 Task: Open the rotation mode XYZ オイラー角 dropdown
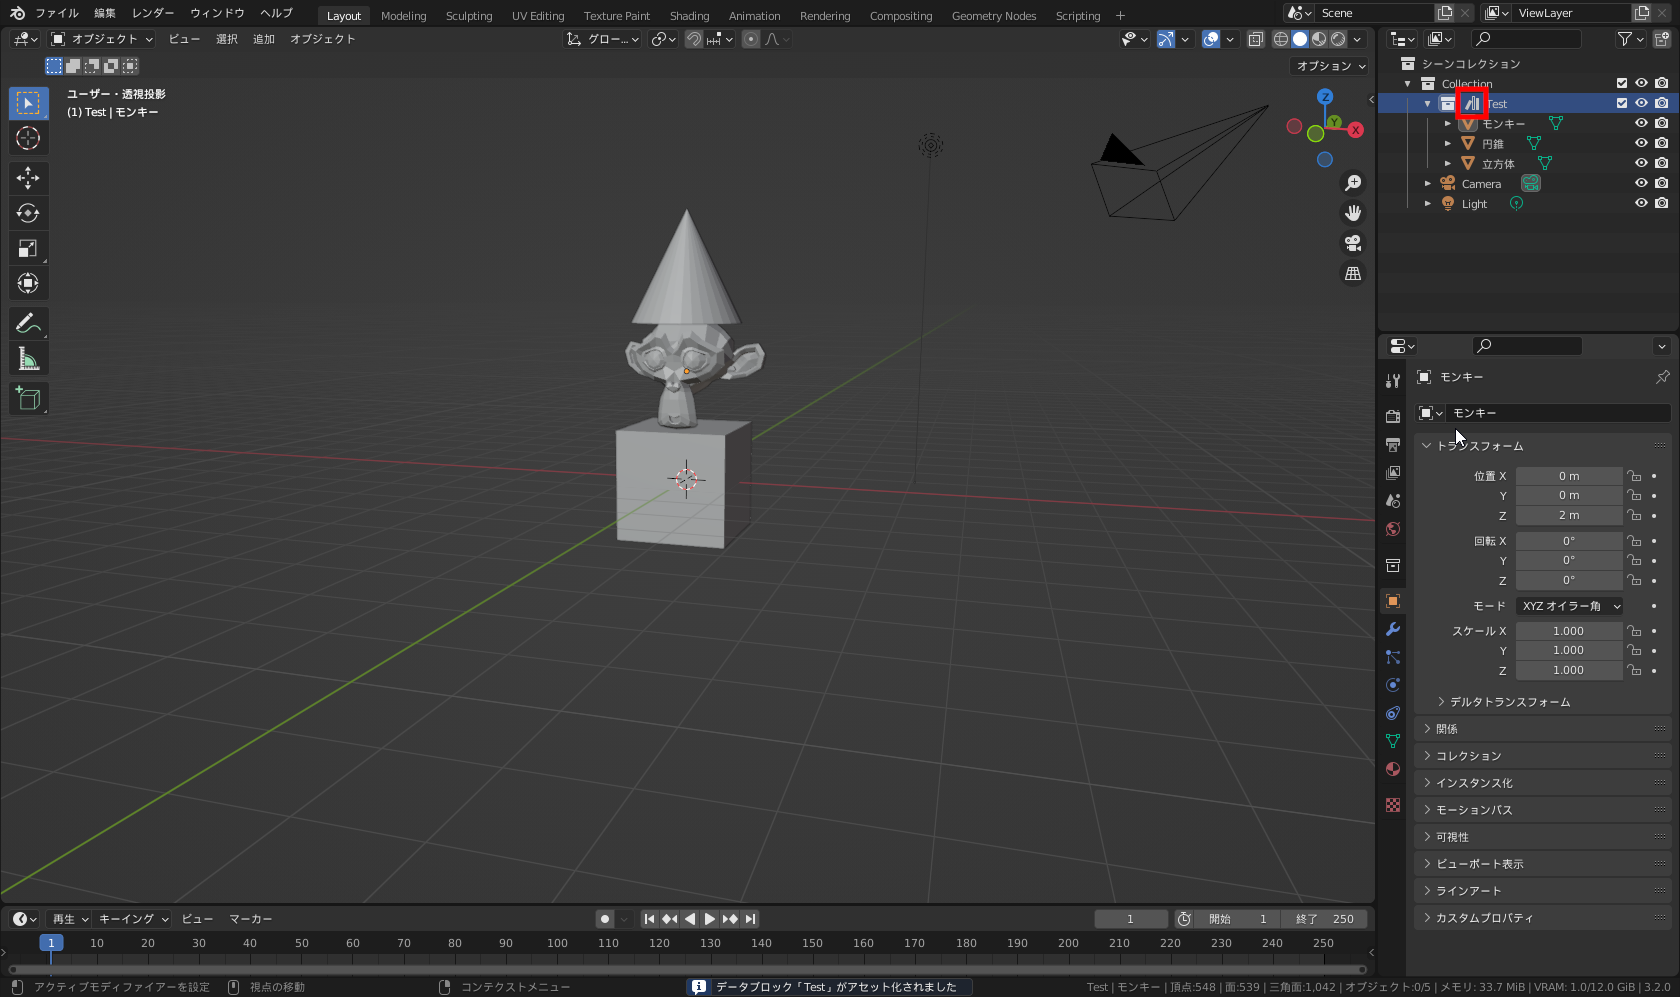(1570, 606)
